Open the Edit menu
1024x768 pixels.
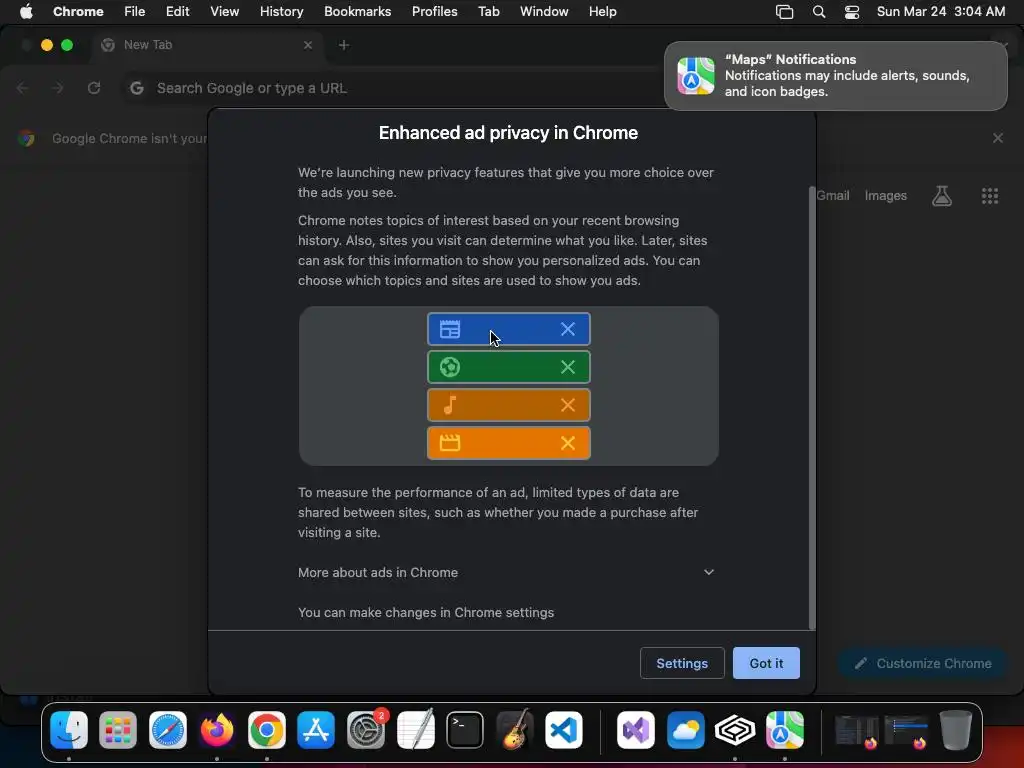coord(177,11)
